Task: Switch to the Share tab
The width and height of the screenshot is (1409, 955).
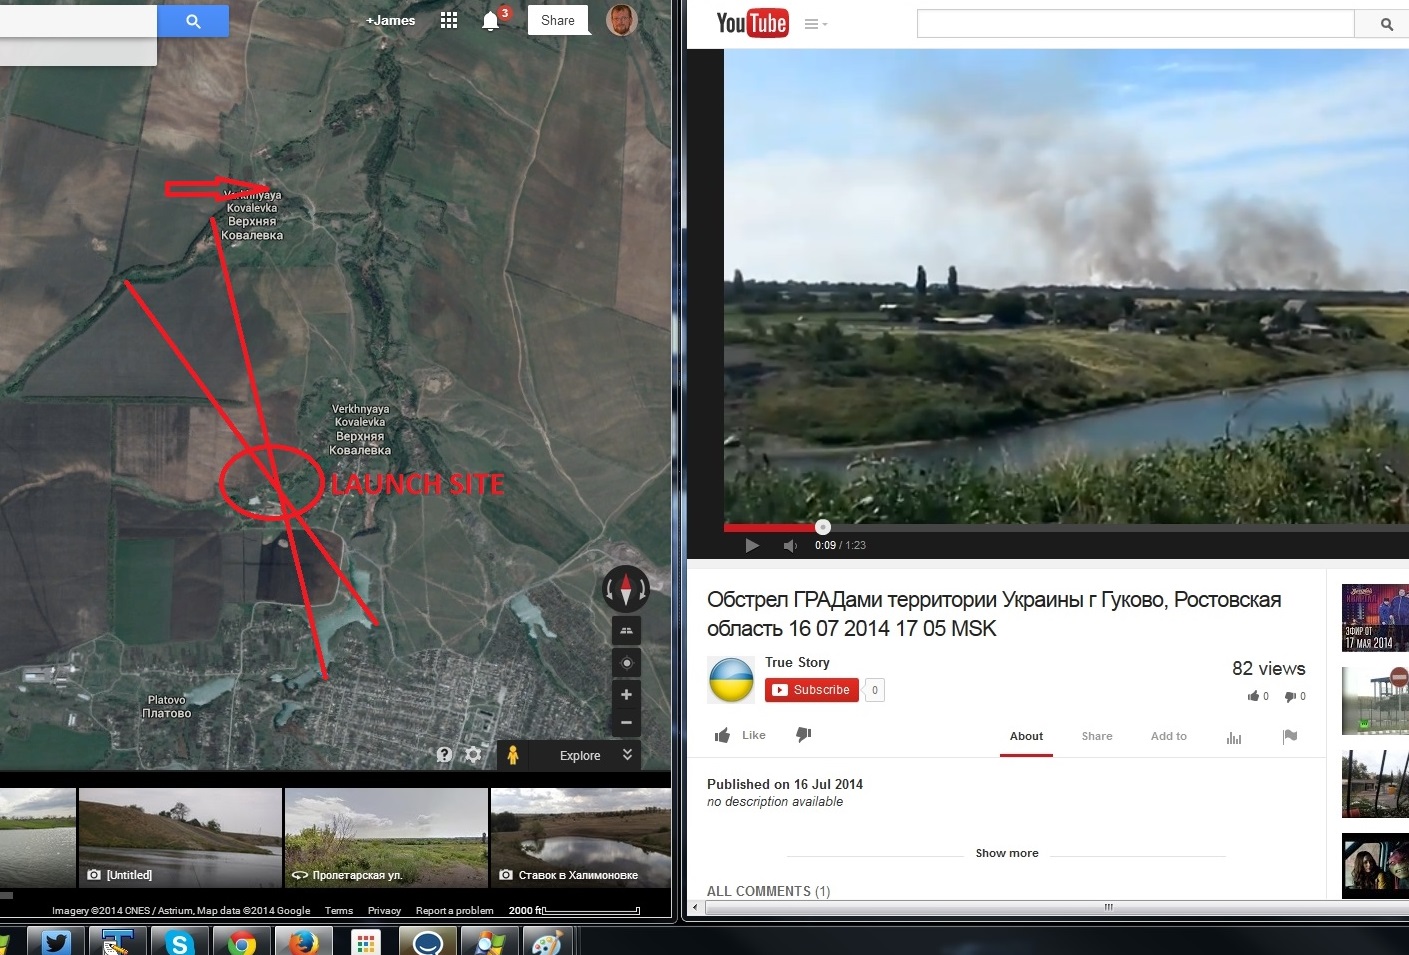Action: (x=1096, y=736)
